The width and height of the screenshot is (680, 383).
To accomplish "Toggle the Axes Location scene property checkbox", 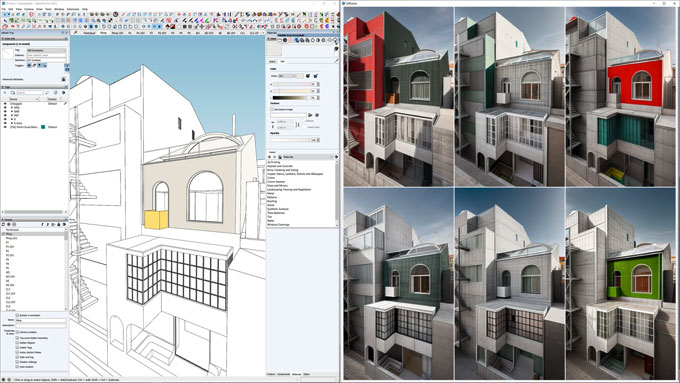I will pos(17,367).
